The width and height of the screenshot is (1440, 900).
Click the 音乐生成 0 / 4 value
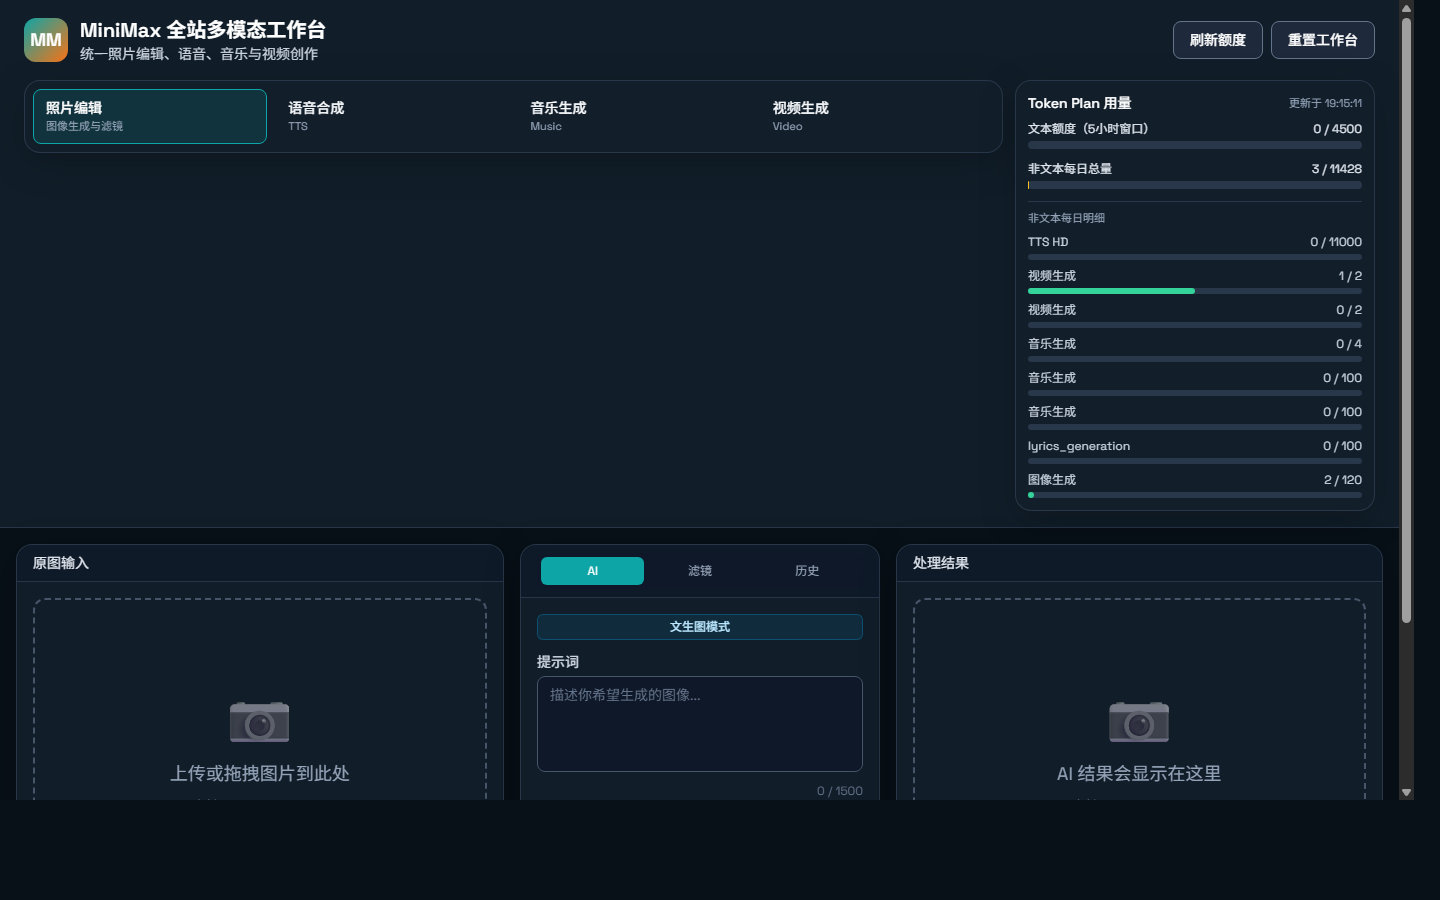(1349, 344)
